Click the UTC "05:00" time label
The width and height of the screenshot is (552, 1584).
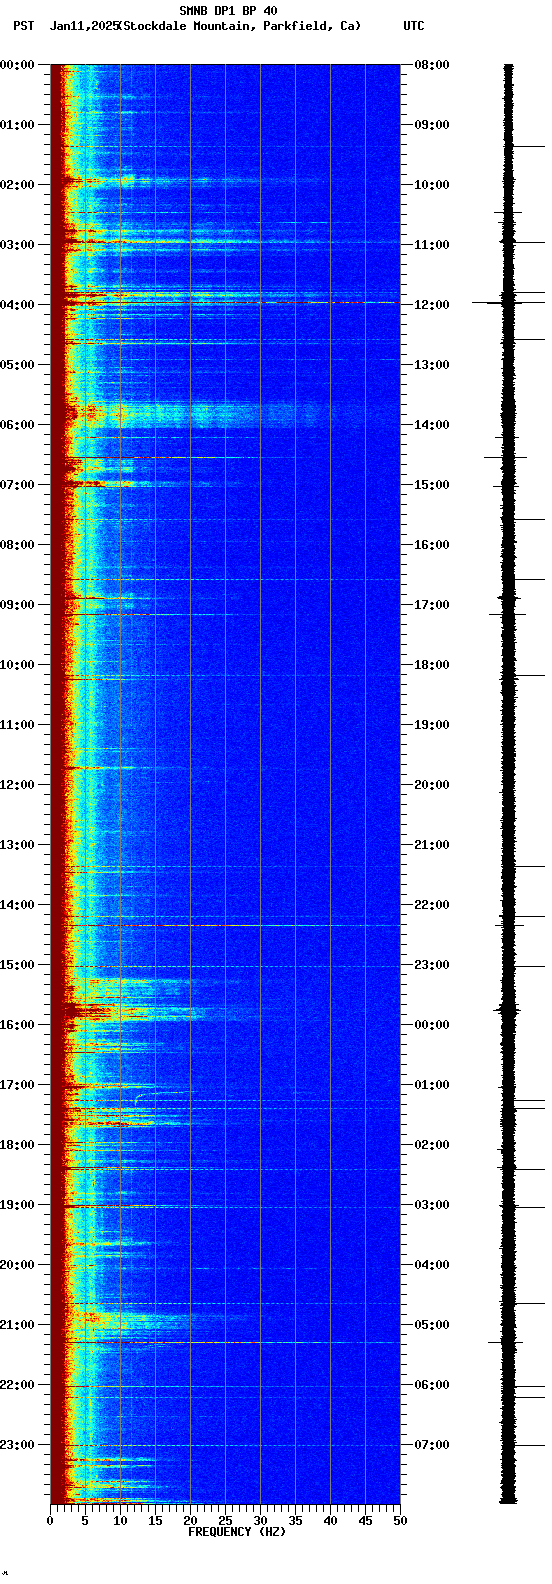[x=432, y=1325]
